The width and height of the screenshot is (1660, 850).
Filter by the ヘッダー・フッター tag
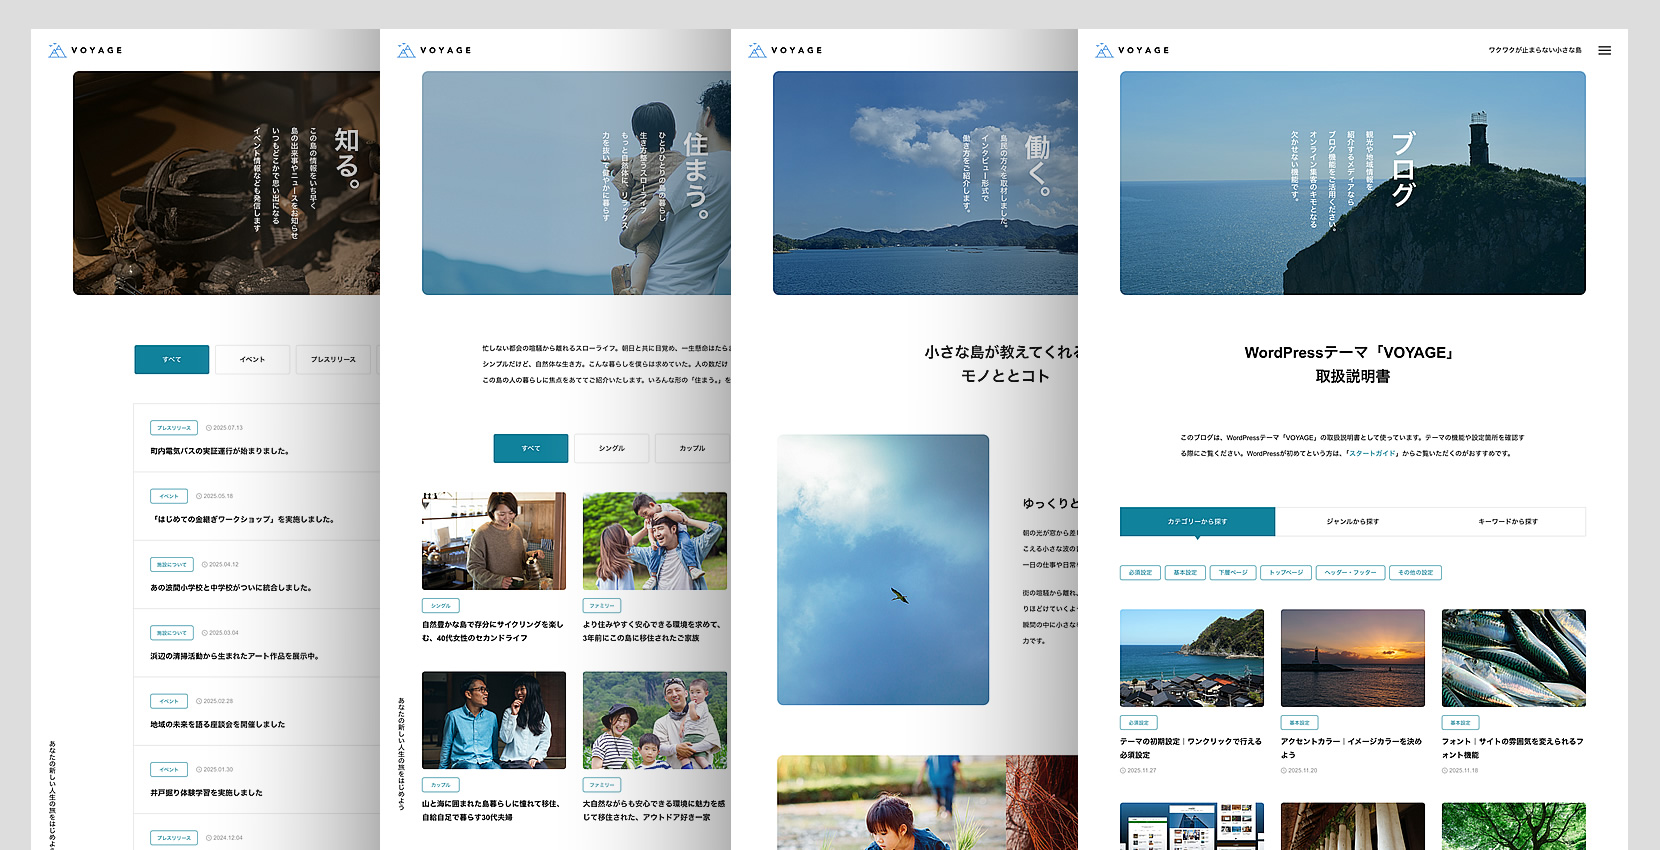pyautogui.click(x=1350, y=573)
